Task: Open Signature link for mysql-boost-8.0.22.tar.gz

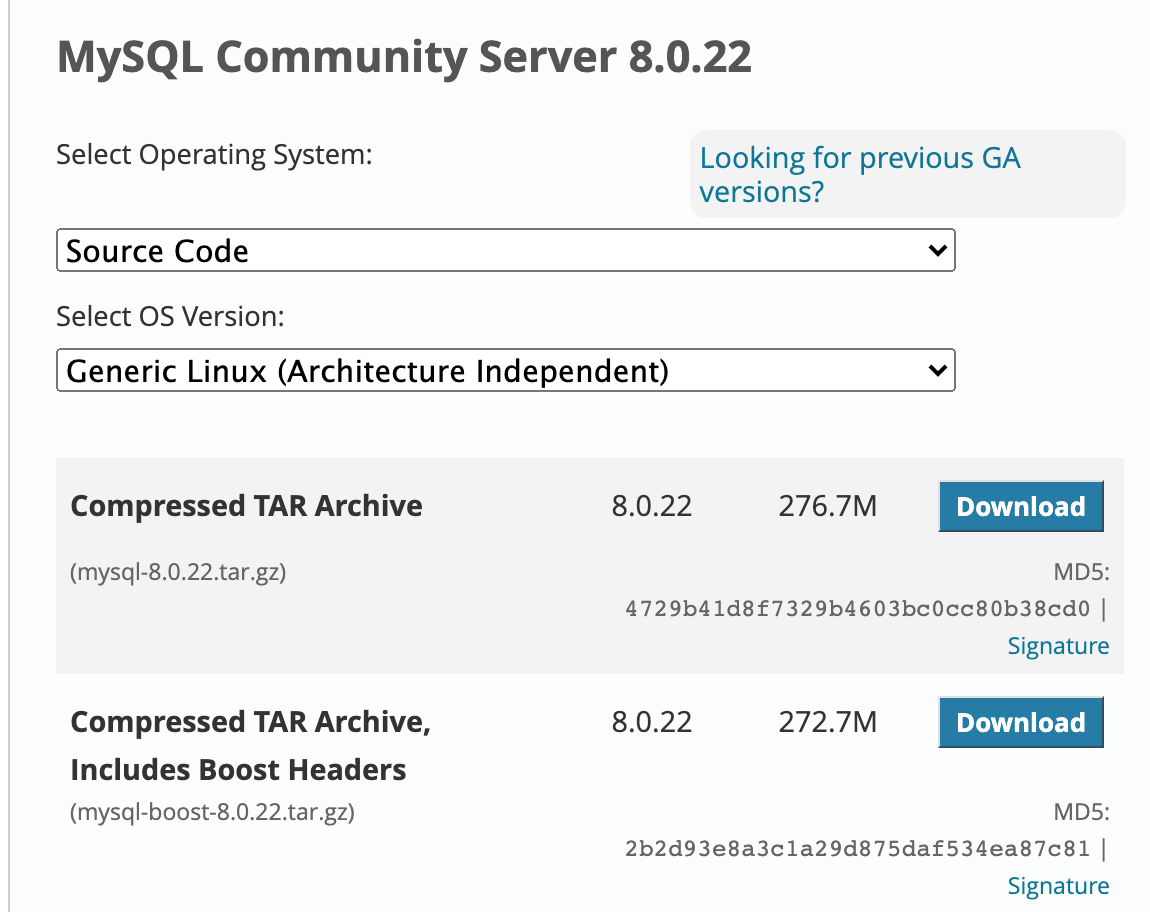Action: click(1058, 886)
